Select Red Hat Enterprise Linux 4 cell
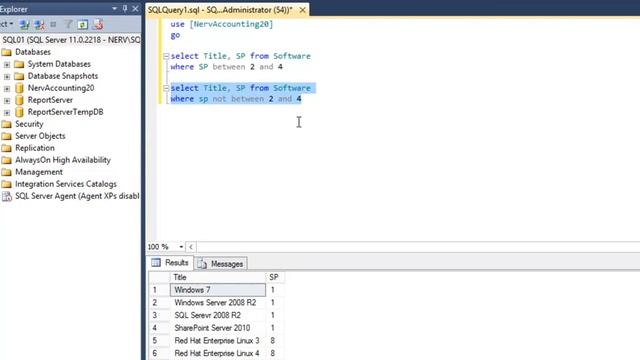Image resolution: width=640 pixels, height=360 pixels. 218,353
